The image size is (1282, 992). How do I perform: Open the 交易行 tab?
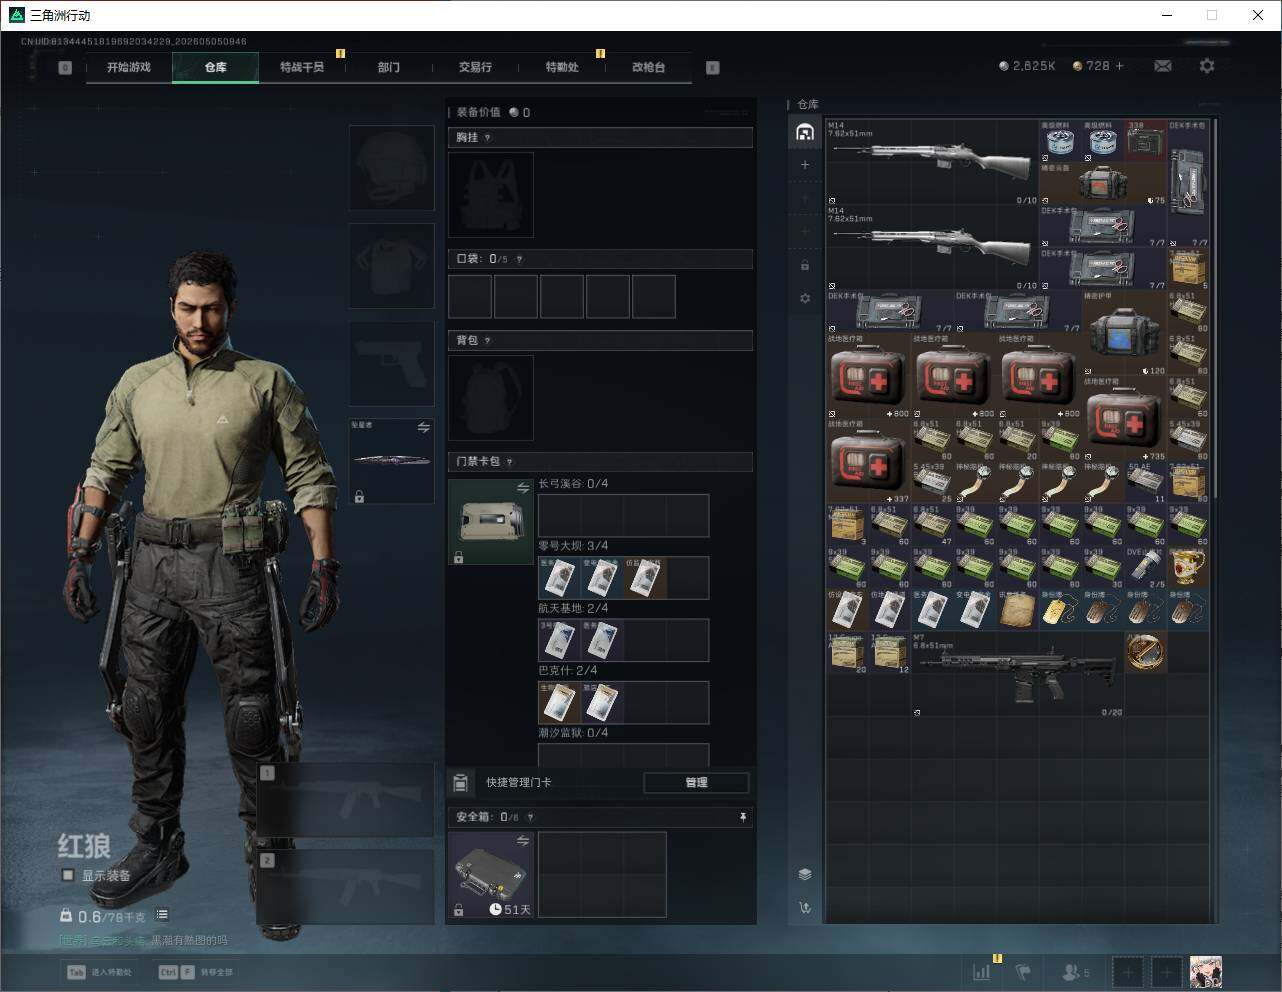coord(475,67)
